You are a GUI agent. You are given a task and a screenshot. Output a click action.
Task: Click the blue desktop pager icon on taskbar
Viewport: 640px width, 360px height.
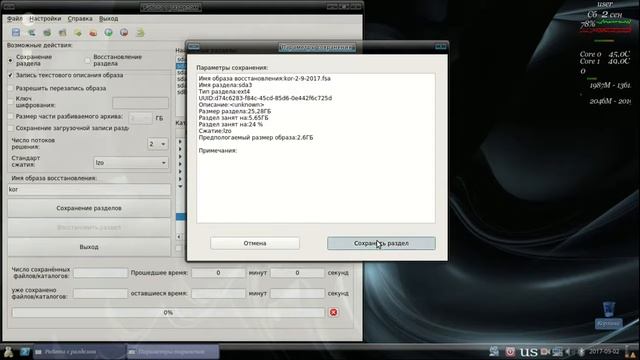coord(25,351)
